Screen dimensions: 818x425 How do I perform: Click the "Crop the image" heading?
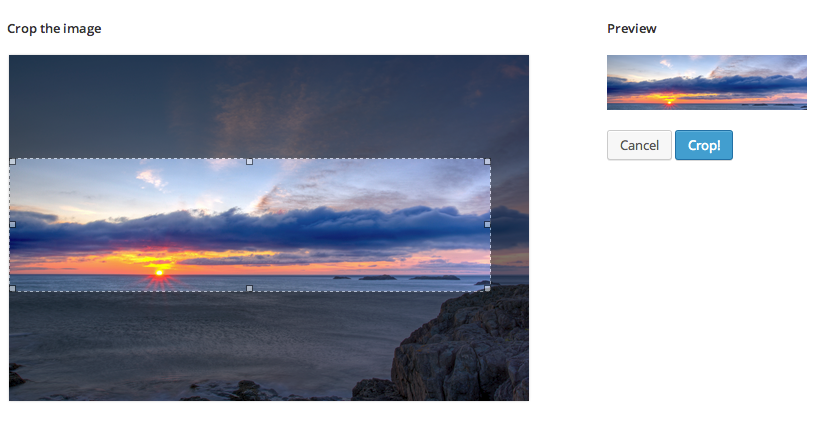[x=54, y=29]
